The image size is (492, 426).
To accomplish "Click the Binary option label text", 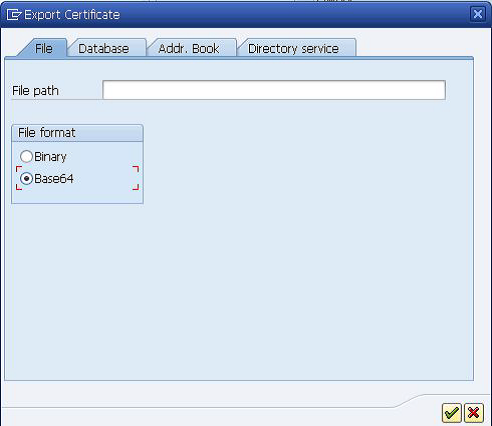I will point(50,157).
